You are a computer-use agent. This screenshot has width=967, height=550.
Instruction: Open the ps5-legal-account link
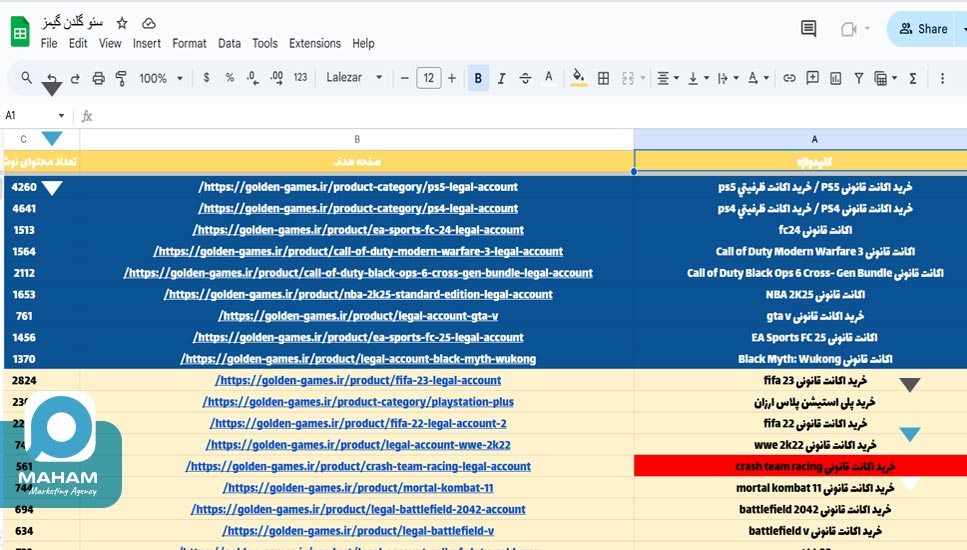pyautogui.click(x=358, y=187)
